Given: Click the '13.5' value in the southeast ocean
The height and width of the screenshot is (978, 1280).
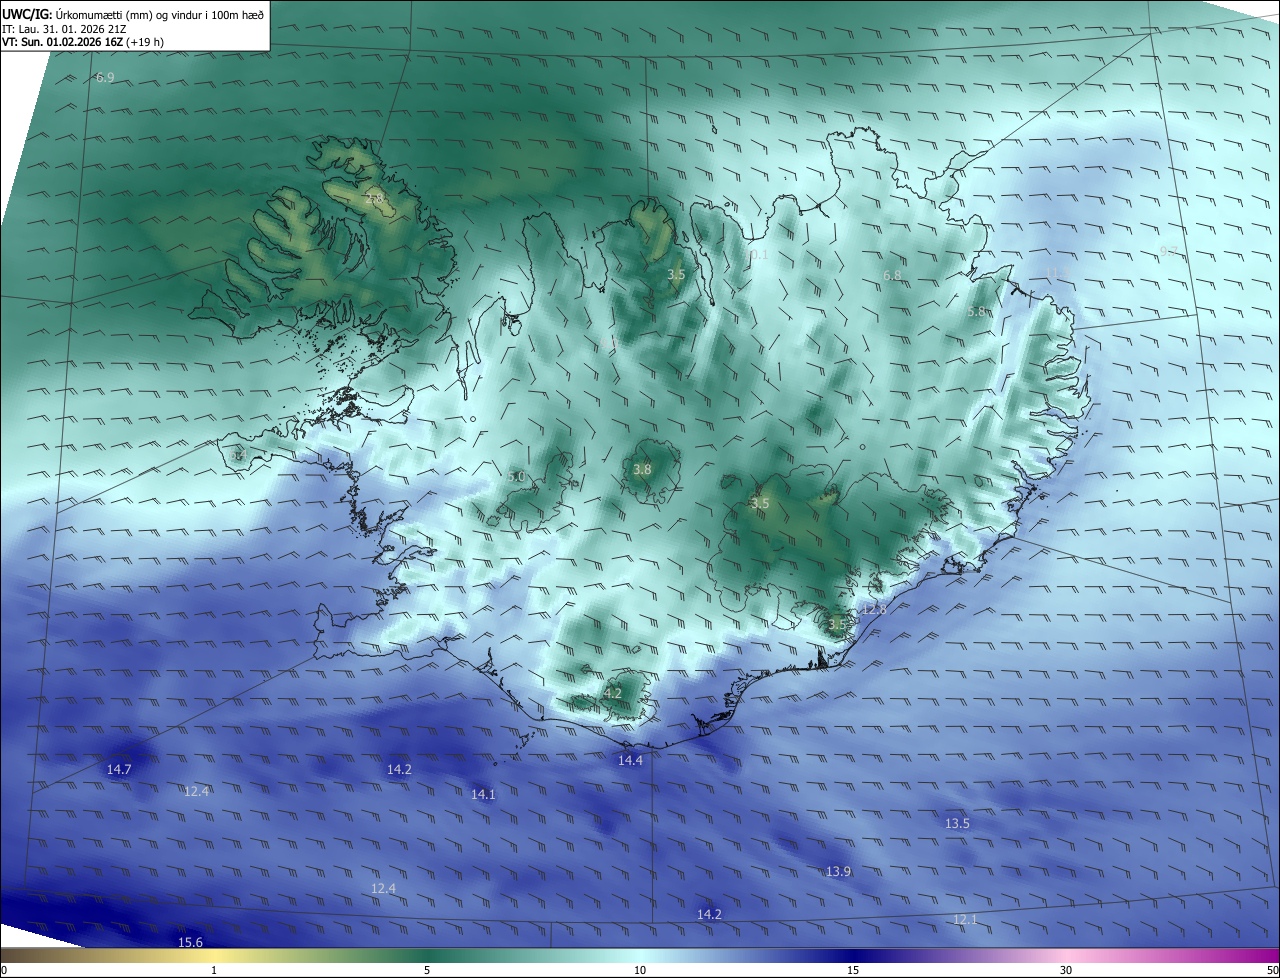Looking at the screenshot, I should [957, 823].
